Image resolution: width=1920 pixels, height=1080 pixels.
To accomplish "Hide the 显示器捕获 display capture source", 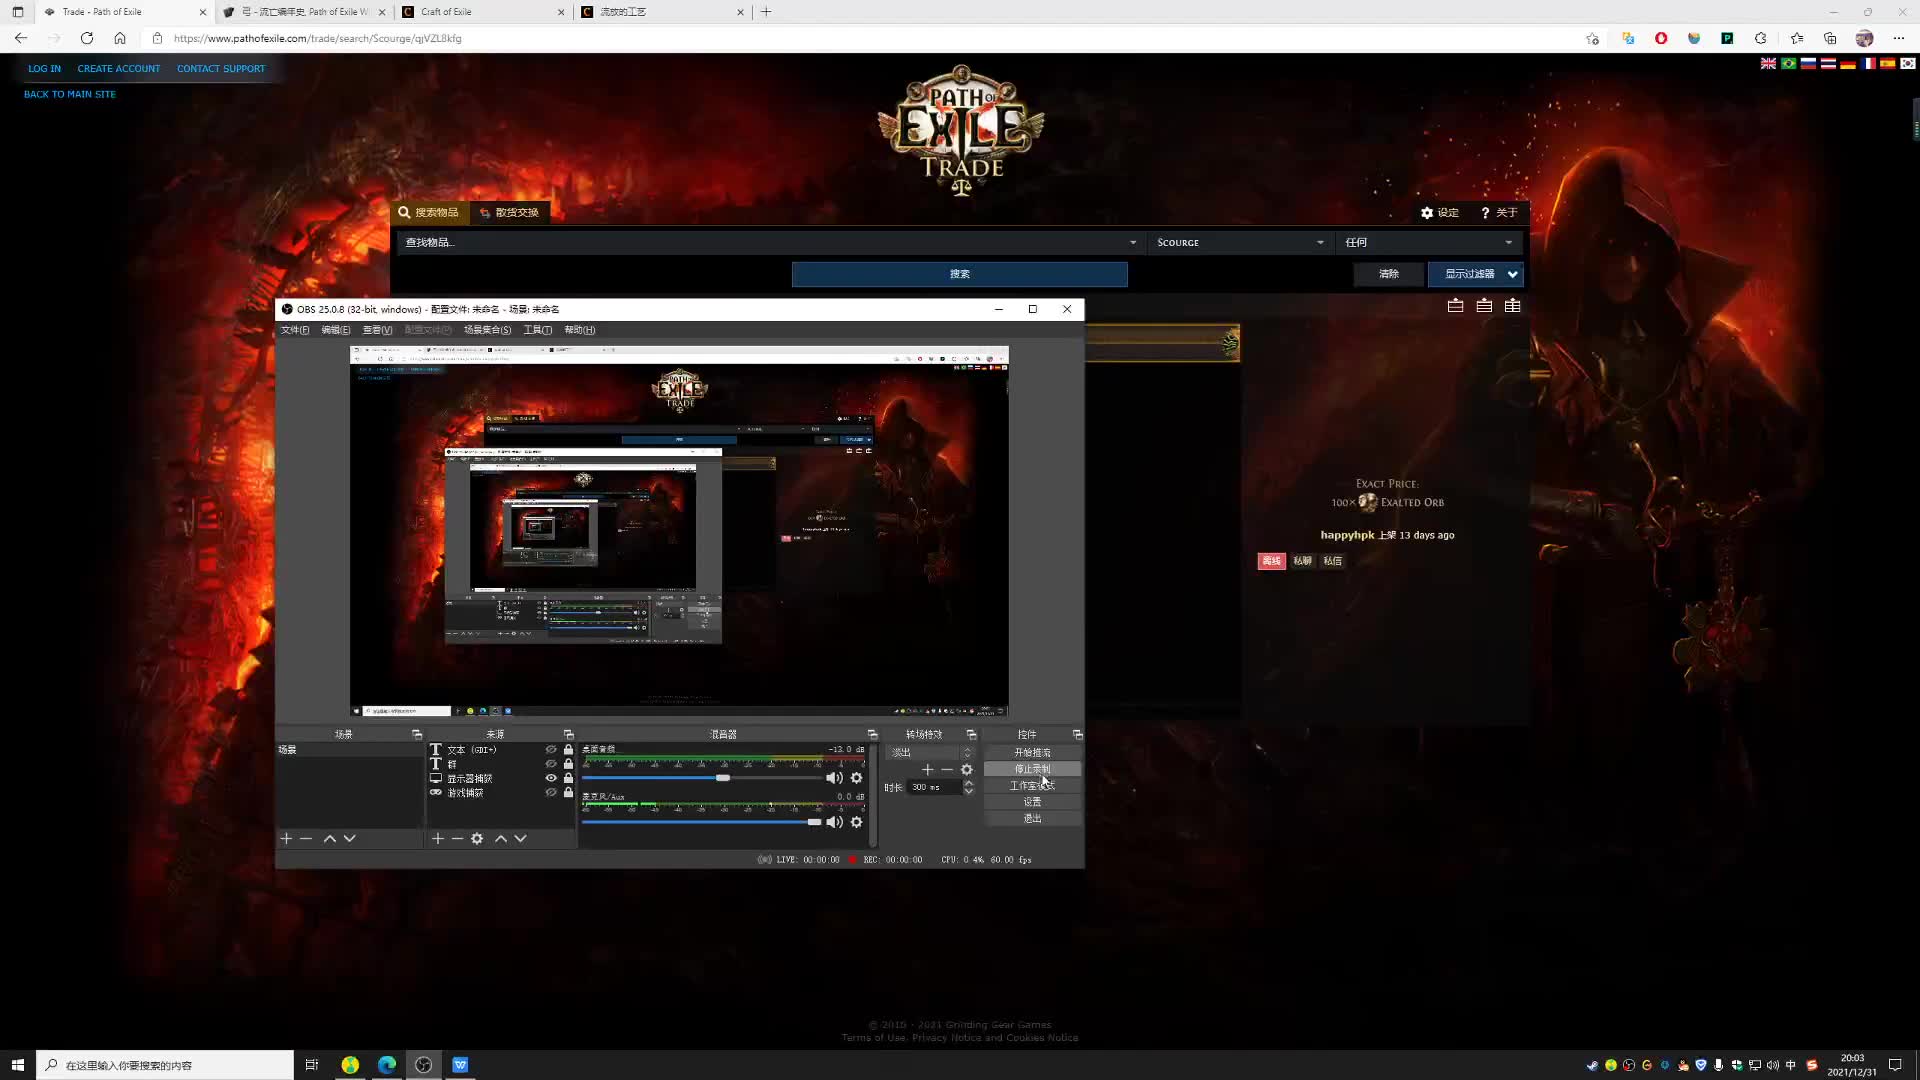I will click(x=550, y=778).
